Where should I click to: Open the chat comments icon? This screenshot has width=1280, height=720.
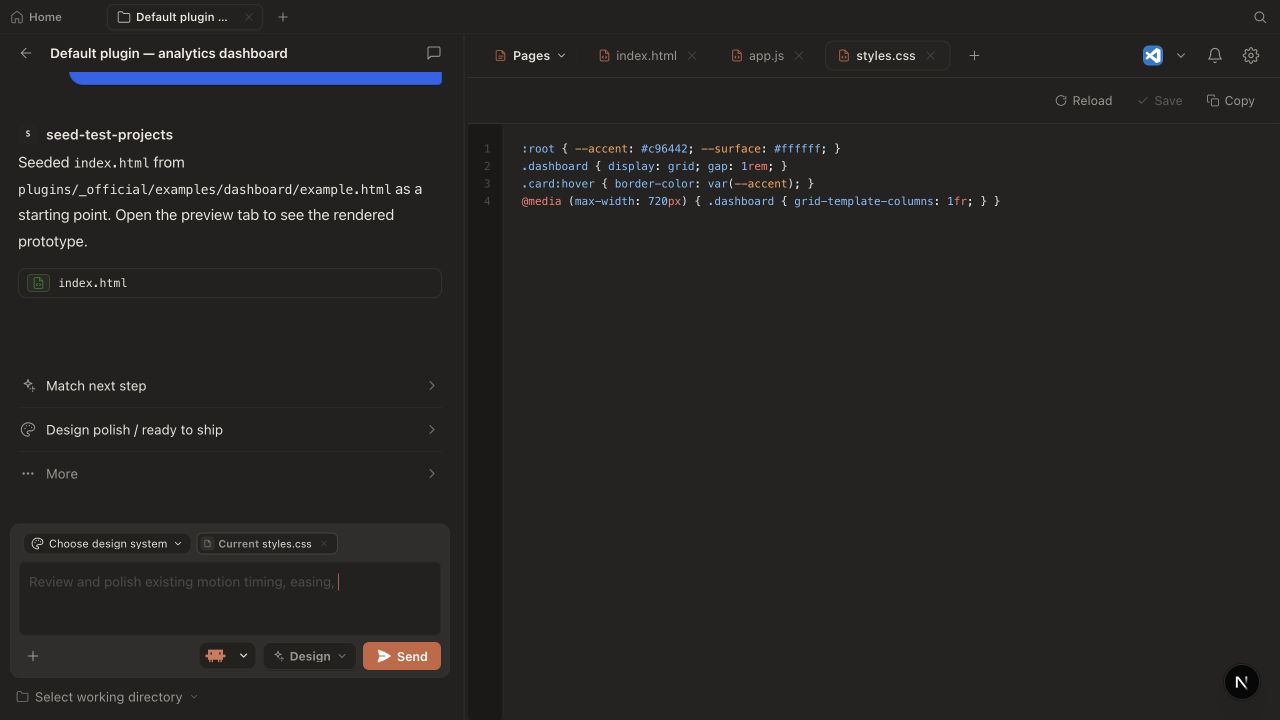tap(434, 53)
